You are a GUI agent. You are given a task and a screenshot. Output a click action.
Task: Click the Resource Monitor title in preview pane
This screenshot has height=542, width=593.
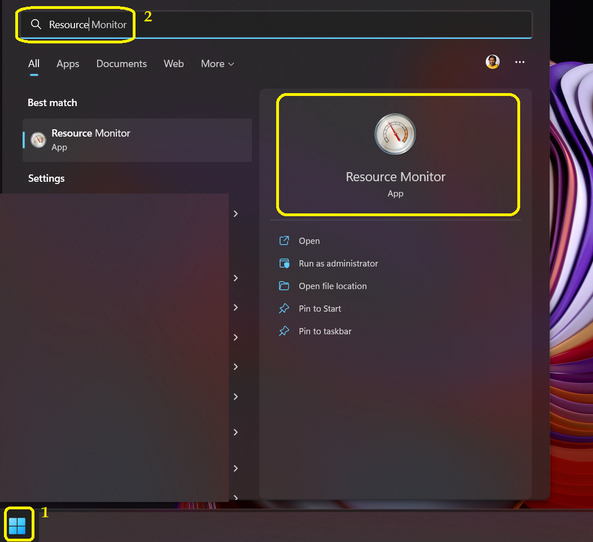pyautogui.click(x=396, y=177)
